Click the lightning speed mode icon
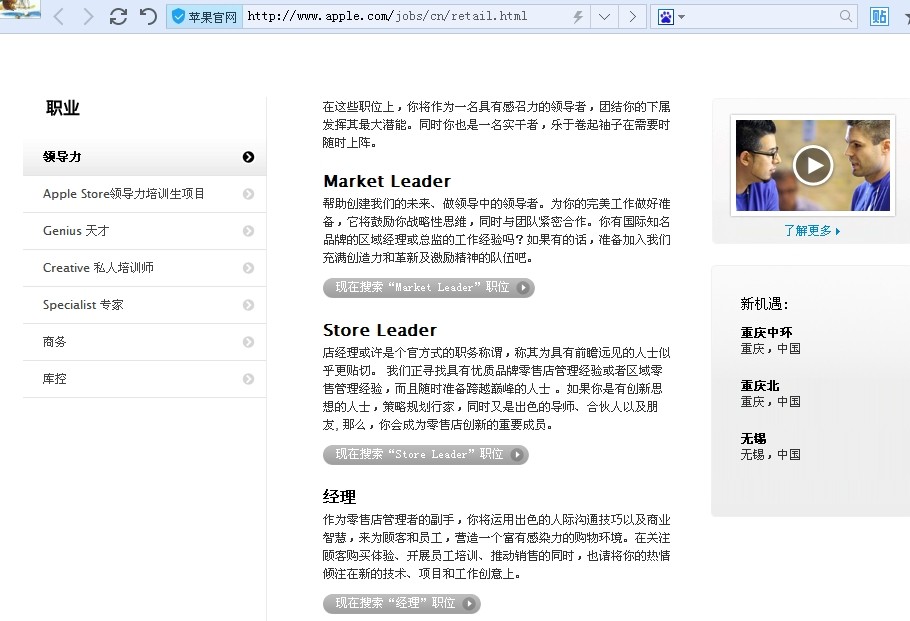The width and height of the screenshot is (910, 621). coord(577,17)
